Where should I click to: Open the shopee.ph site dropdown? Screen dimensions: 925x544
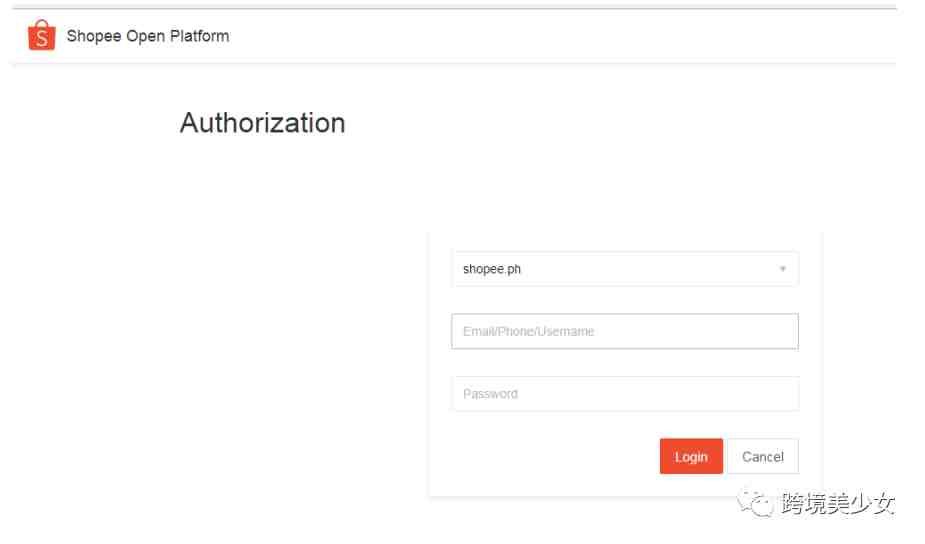625,269
